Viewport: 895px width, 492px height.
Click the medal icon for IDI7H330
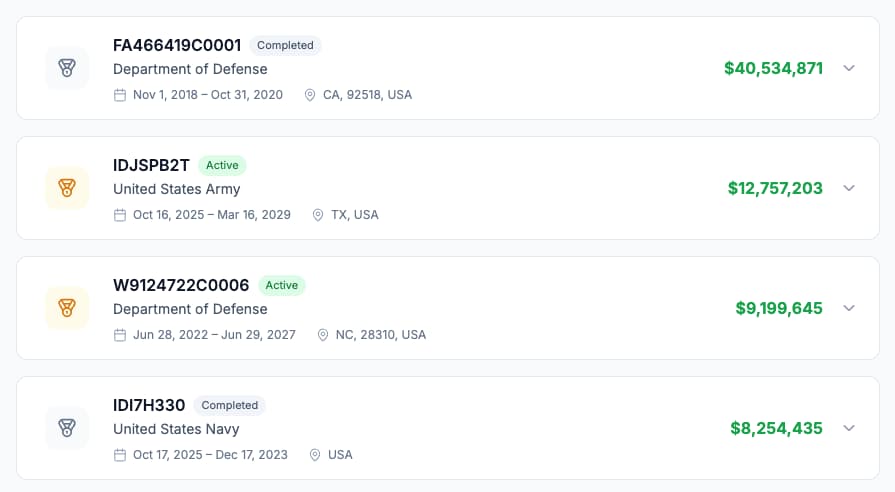(x=67, y=428)
